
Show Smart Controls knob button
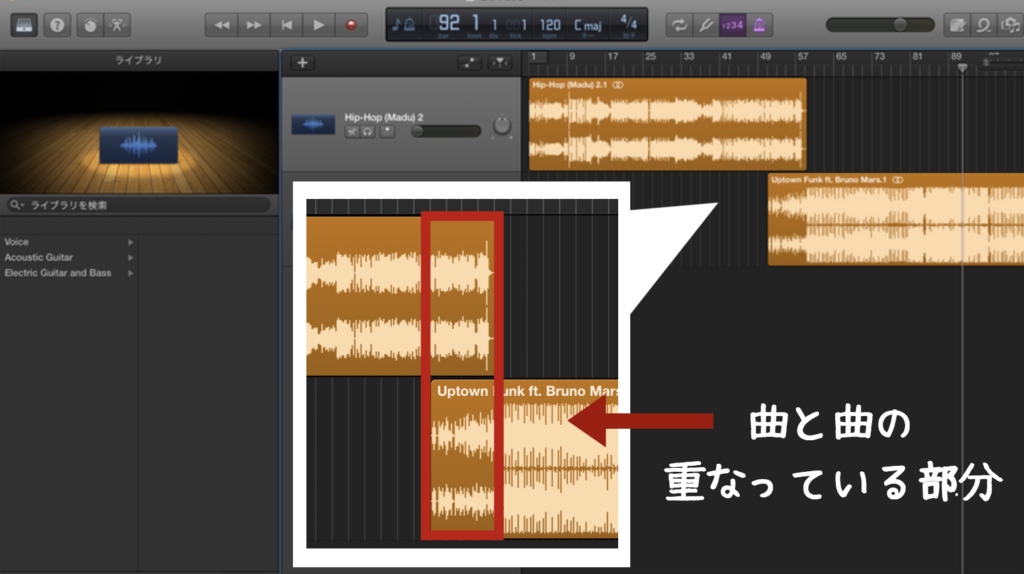90,25
